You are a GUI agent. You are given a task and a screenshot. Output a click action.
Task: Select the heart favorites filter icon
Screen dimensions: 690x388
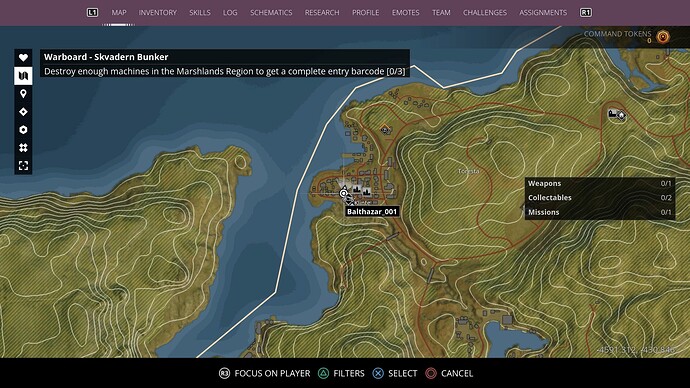pos(23,58)
